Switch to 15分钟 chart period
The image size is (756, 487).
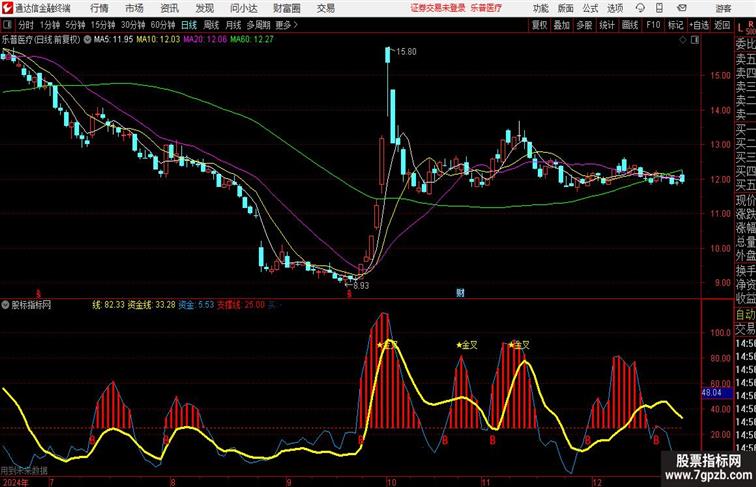point(103,25)
